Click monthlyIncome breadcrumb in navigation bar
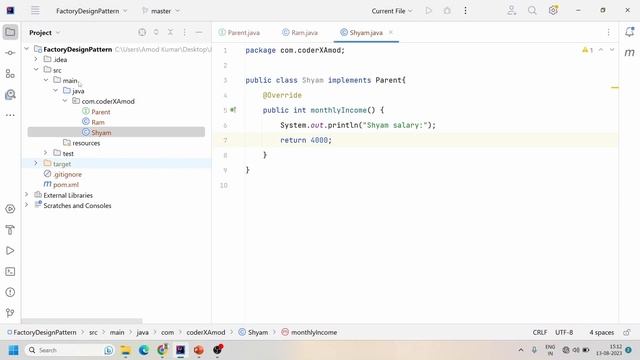The image size is (640, 360). 309,332
